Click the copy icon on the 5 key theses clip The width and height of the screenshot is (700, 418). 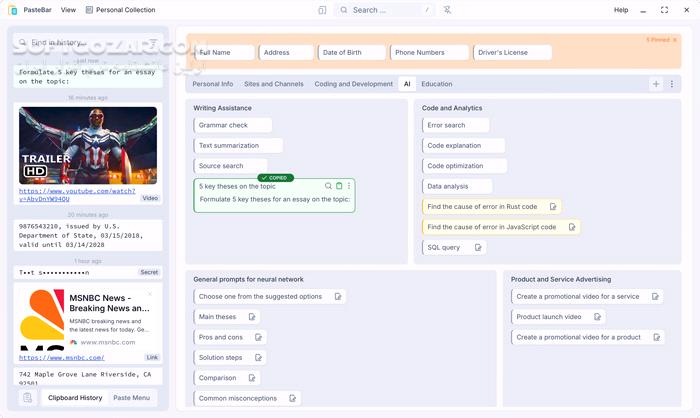coord(339,186)
